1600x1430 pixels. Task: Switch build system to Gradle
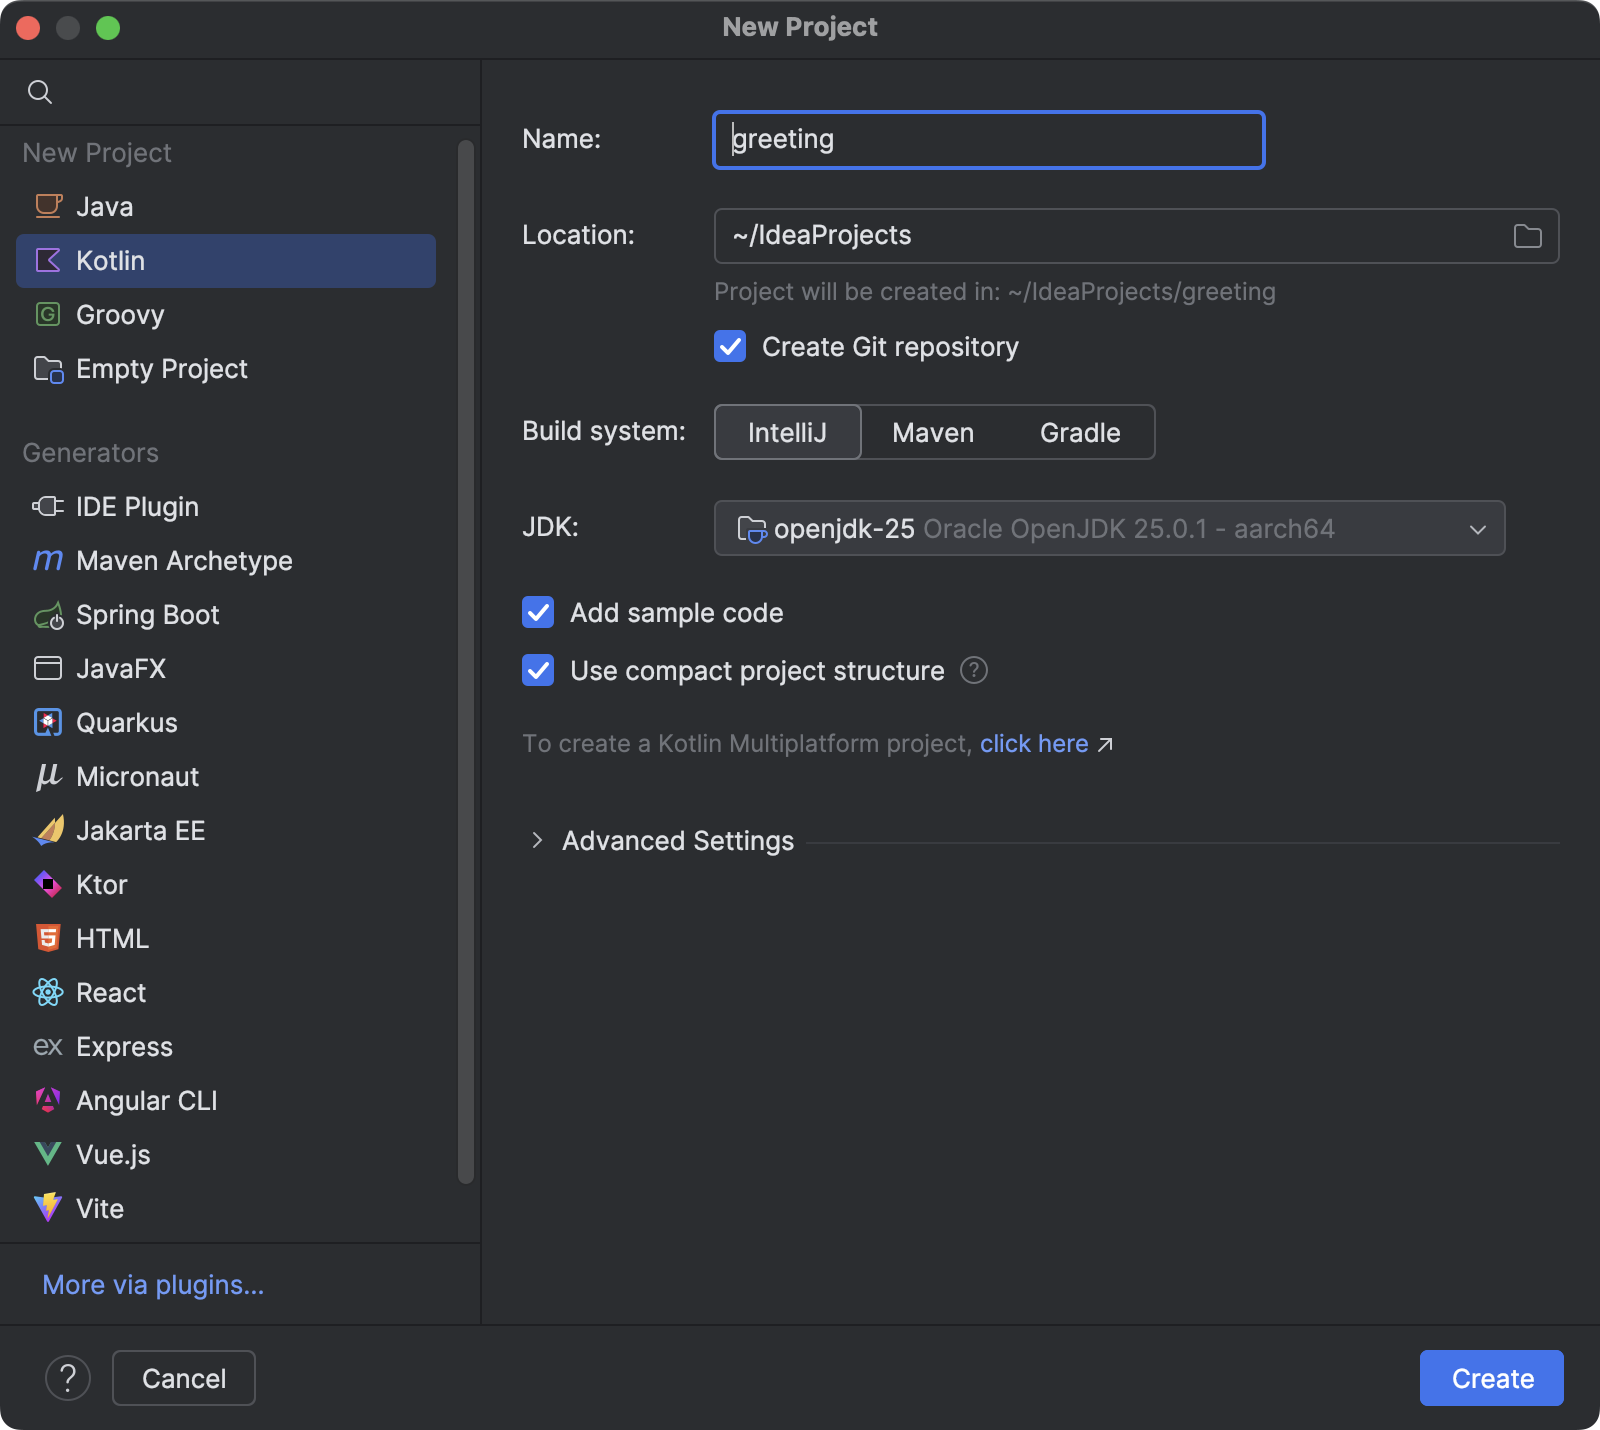[1080, 433]
